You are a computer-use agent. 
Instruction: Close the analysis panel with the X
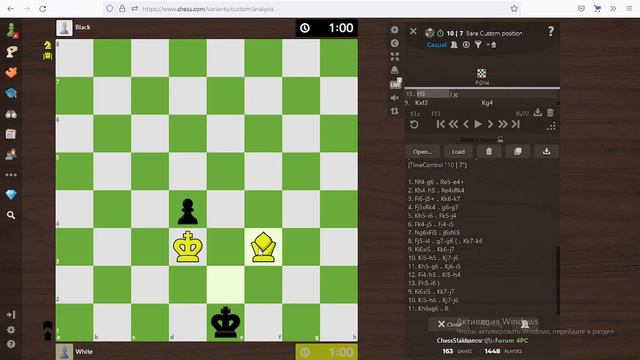[413, 31]
